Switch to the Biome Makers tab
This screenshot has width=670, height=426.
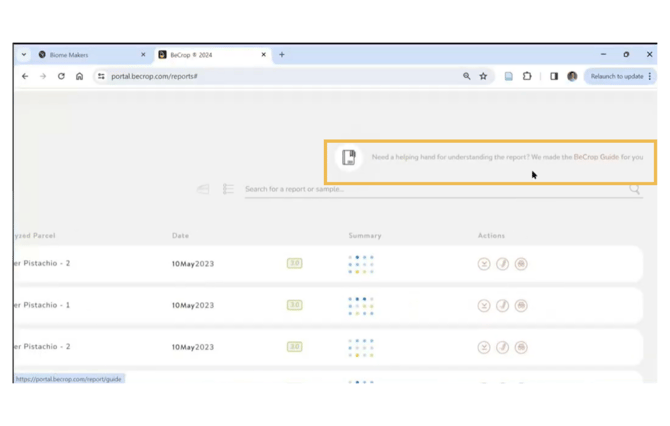coord(88,55)
